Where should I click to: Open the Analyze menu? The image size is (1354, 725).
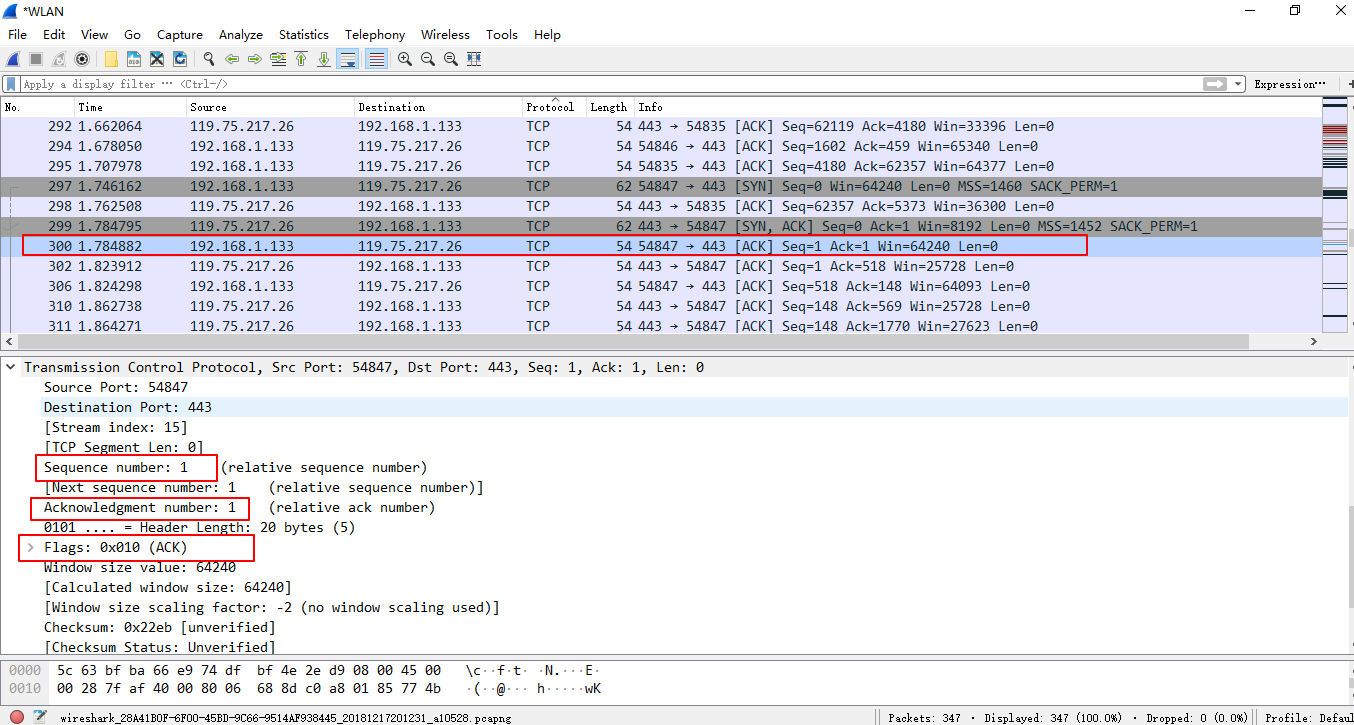241,34
